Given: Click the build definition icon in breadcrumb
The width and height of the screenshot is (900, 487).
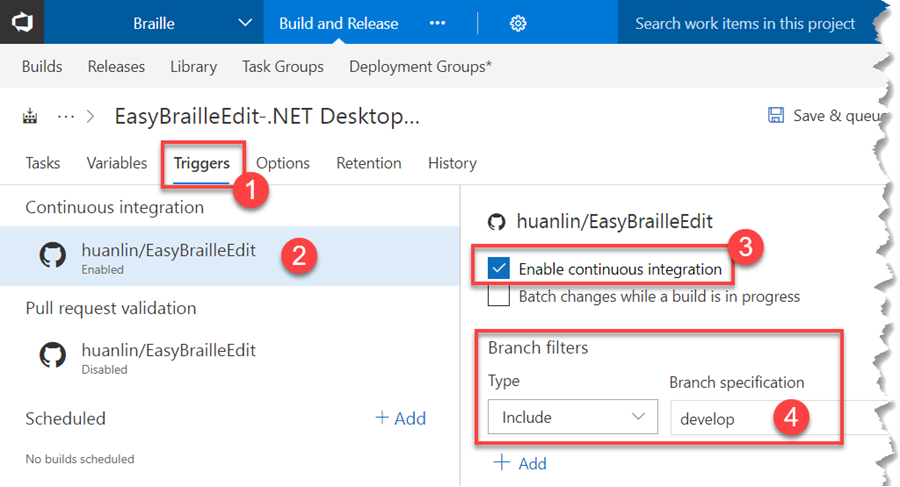Looking at the screenshot, I should [x=31, y=116].
